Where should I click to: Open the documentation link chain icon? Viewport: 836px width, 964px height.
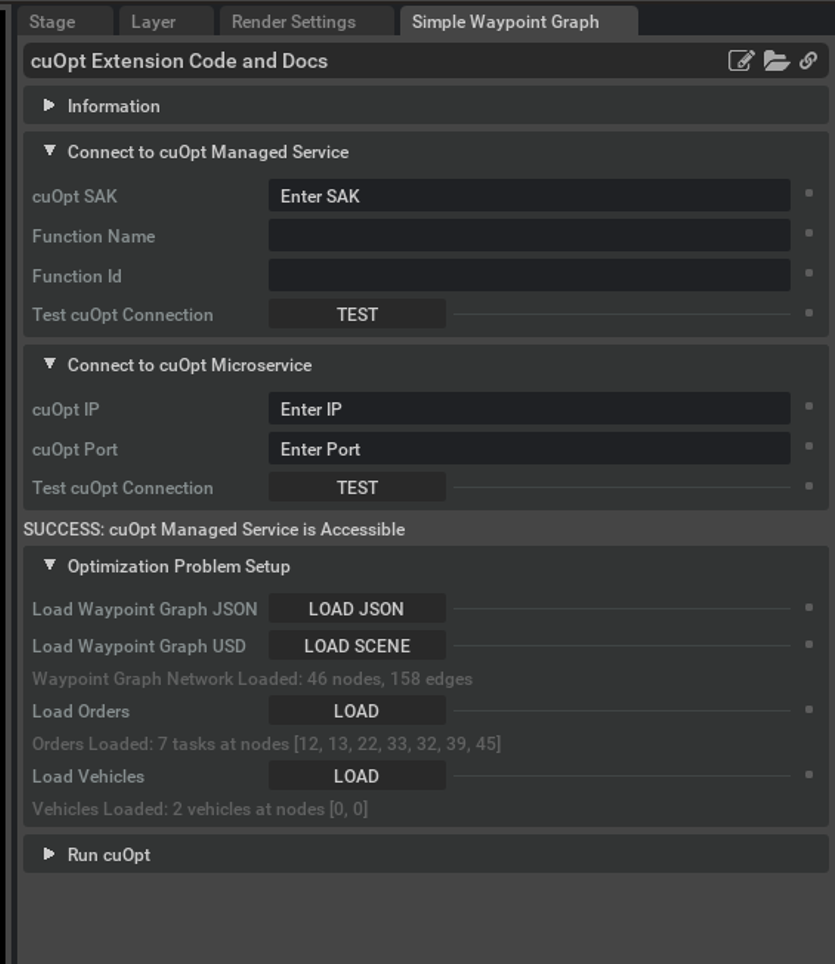[x=808, y=61]
